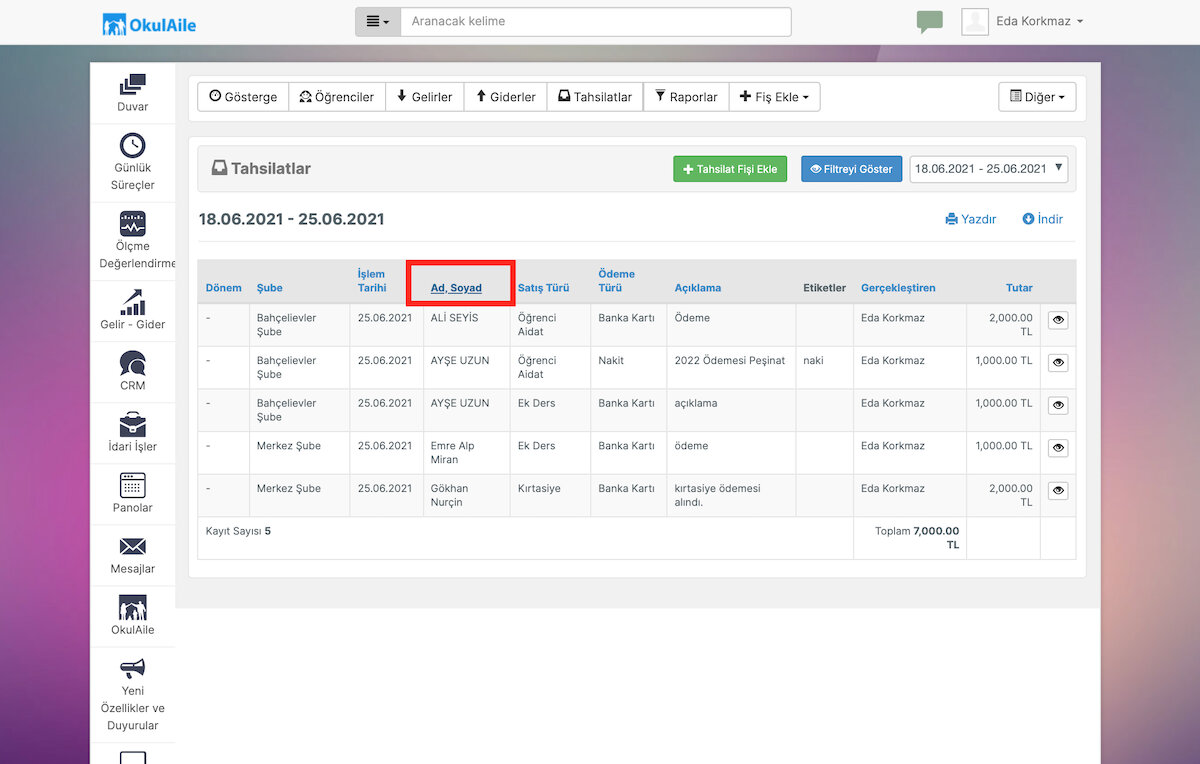Open the search category list dropdown

point(378,22)
